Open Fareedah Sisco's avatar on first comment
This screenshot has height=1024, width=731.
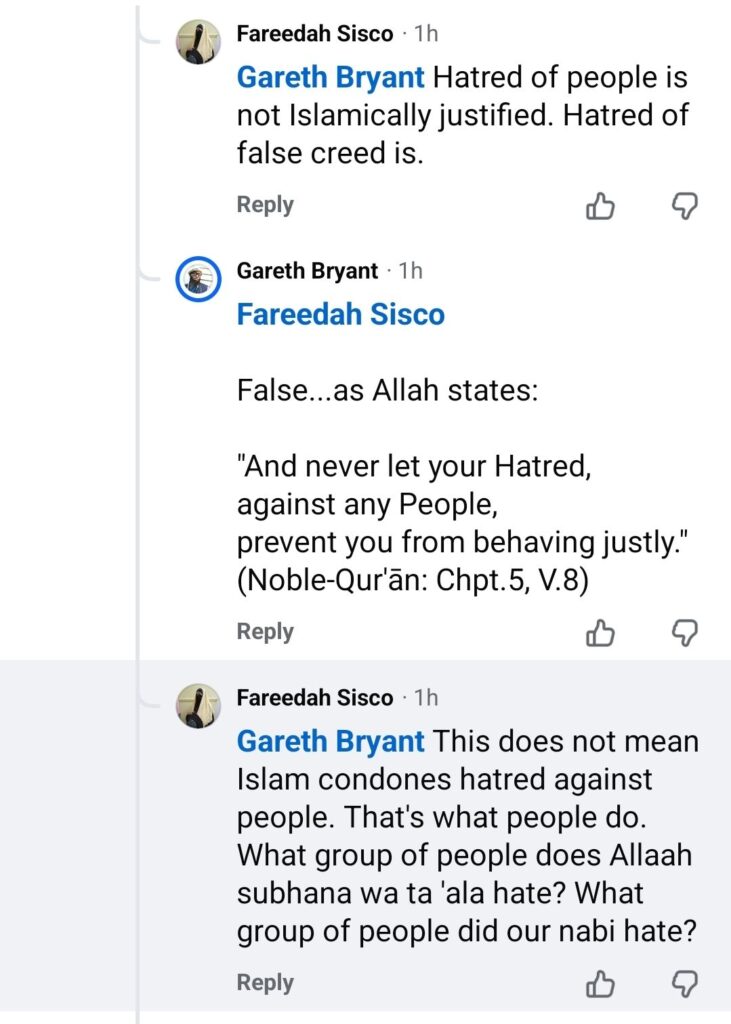(197, 41)
